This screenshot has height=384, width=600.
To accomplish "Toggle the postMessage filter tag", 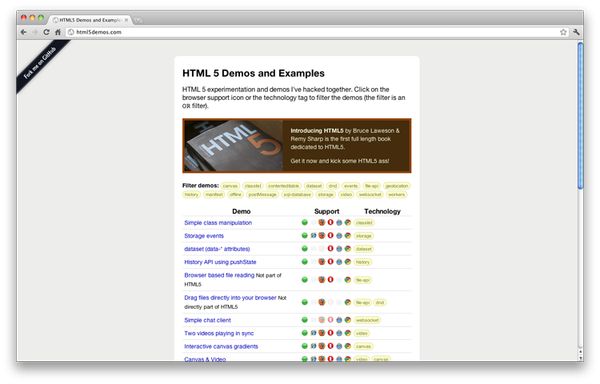I will [262, 195].
